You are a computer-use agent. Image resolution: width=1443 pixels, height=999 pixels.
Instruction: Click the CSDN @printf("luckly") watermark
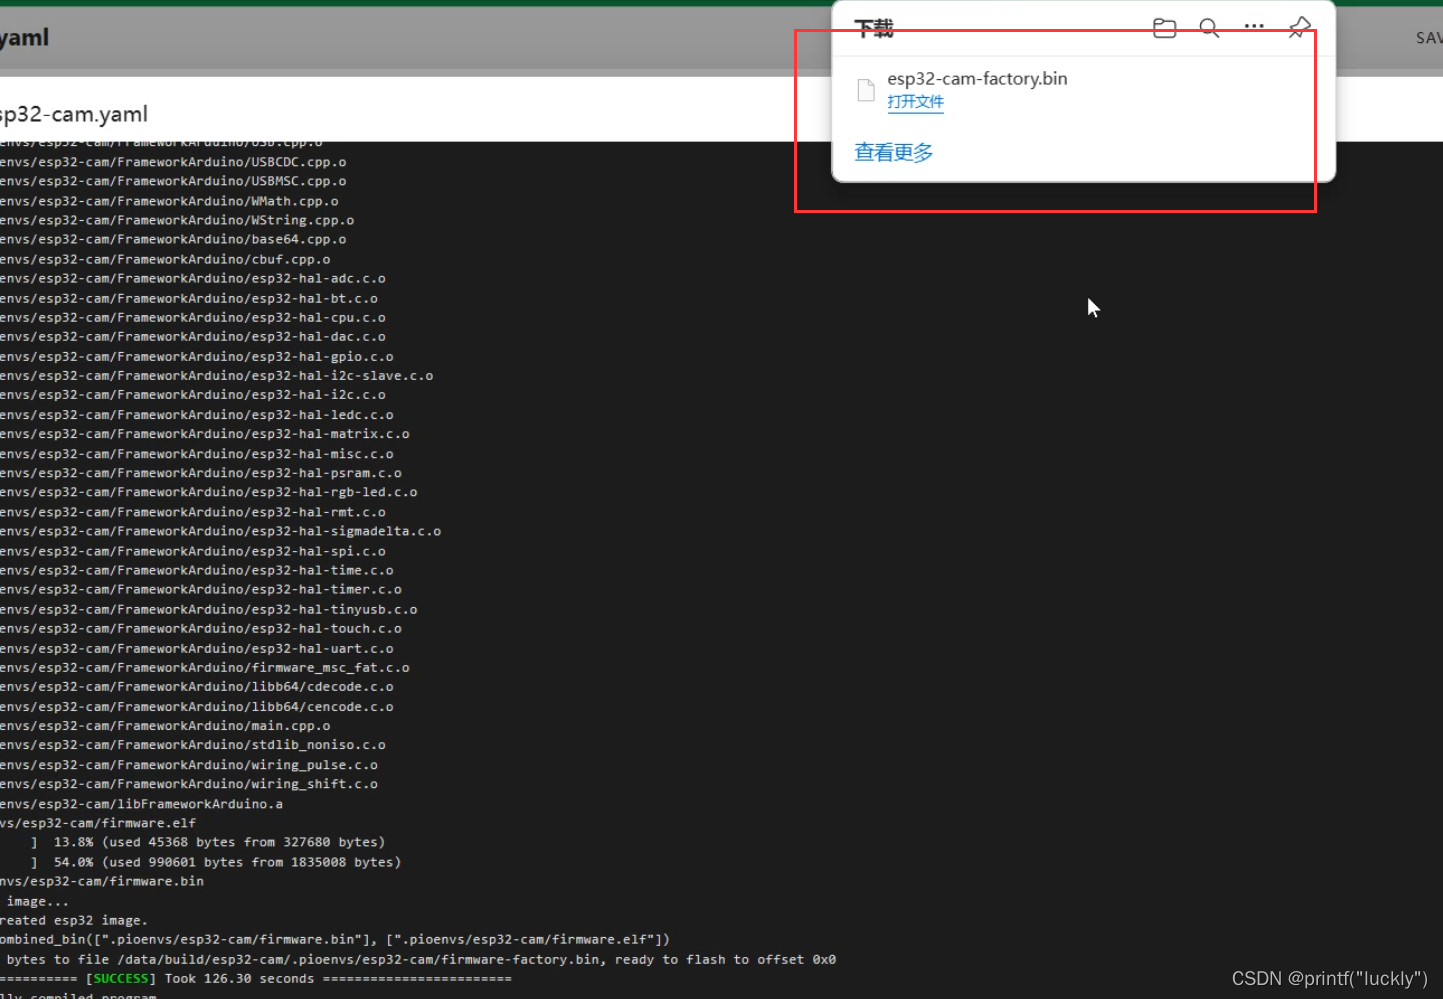click(x=1330, y=978)
